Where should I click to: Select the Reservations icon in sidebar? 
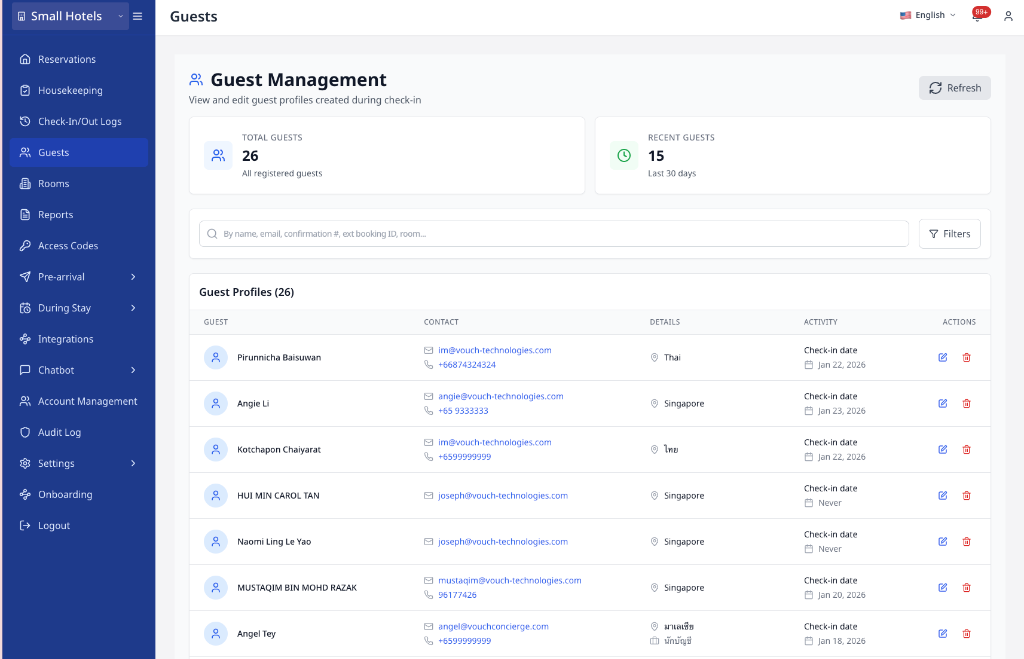24,59
